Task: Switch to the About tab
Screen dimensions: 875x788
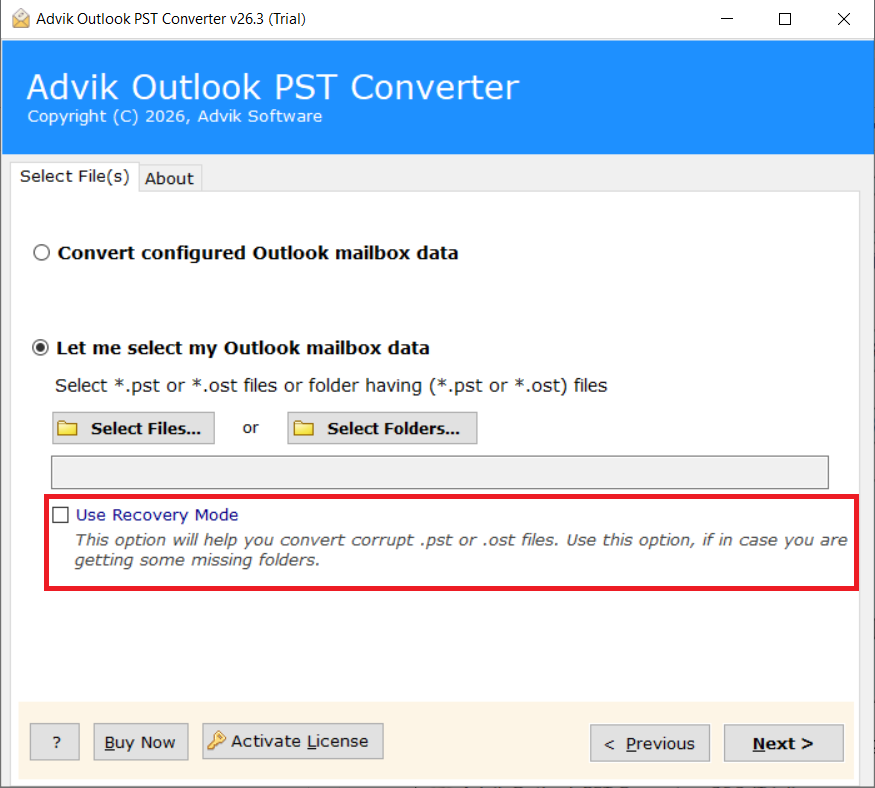Action: tap(169, 178)
